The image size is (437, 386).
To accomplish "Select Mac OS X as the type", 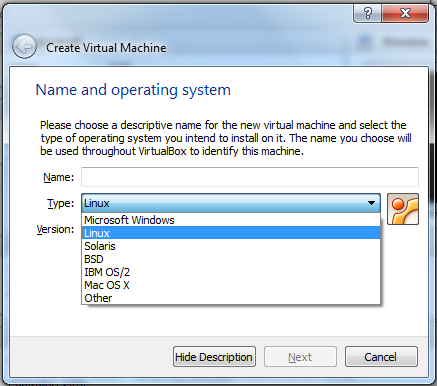I will tap(231, 285).
